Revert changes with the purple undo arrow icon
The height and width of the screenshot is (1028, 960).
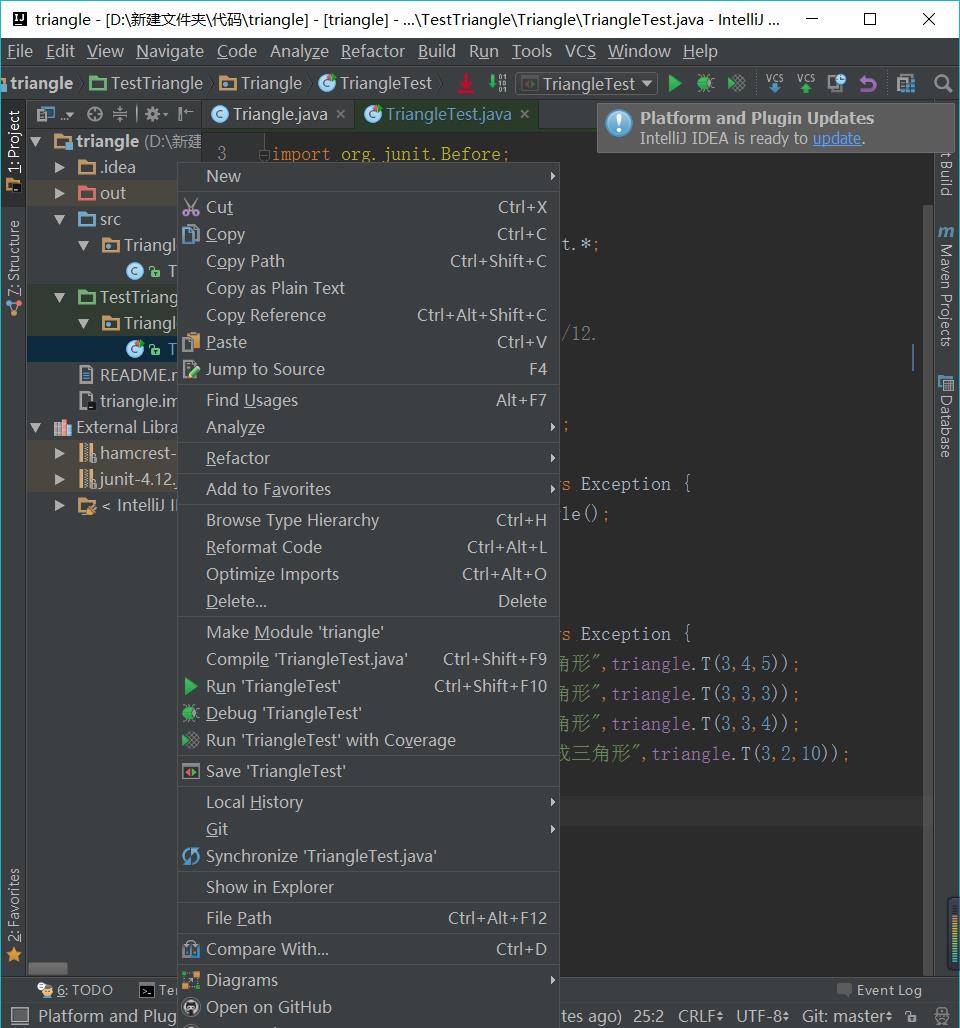tap(868, 83)
